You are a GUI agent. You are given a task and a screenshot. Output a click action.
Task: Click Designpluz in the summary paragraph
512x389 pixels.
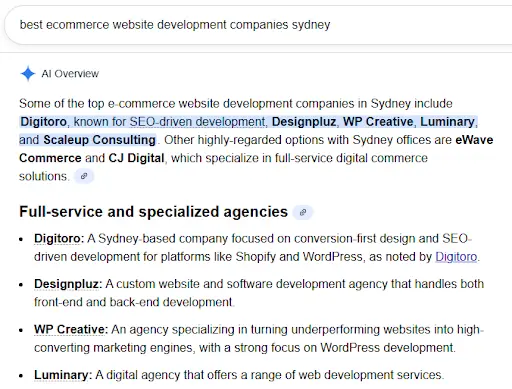pyautogui.click(x=304, y=122)
